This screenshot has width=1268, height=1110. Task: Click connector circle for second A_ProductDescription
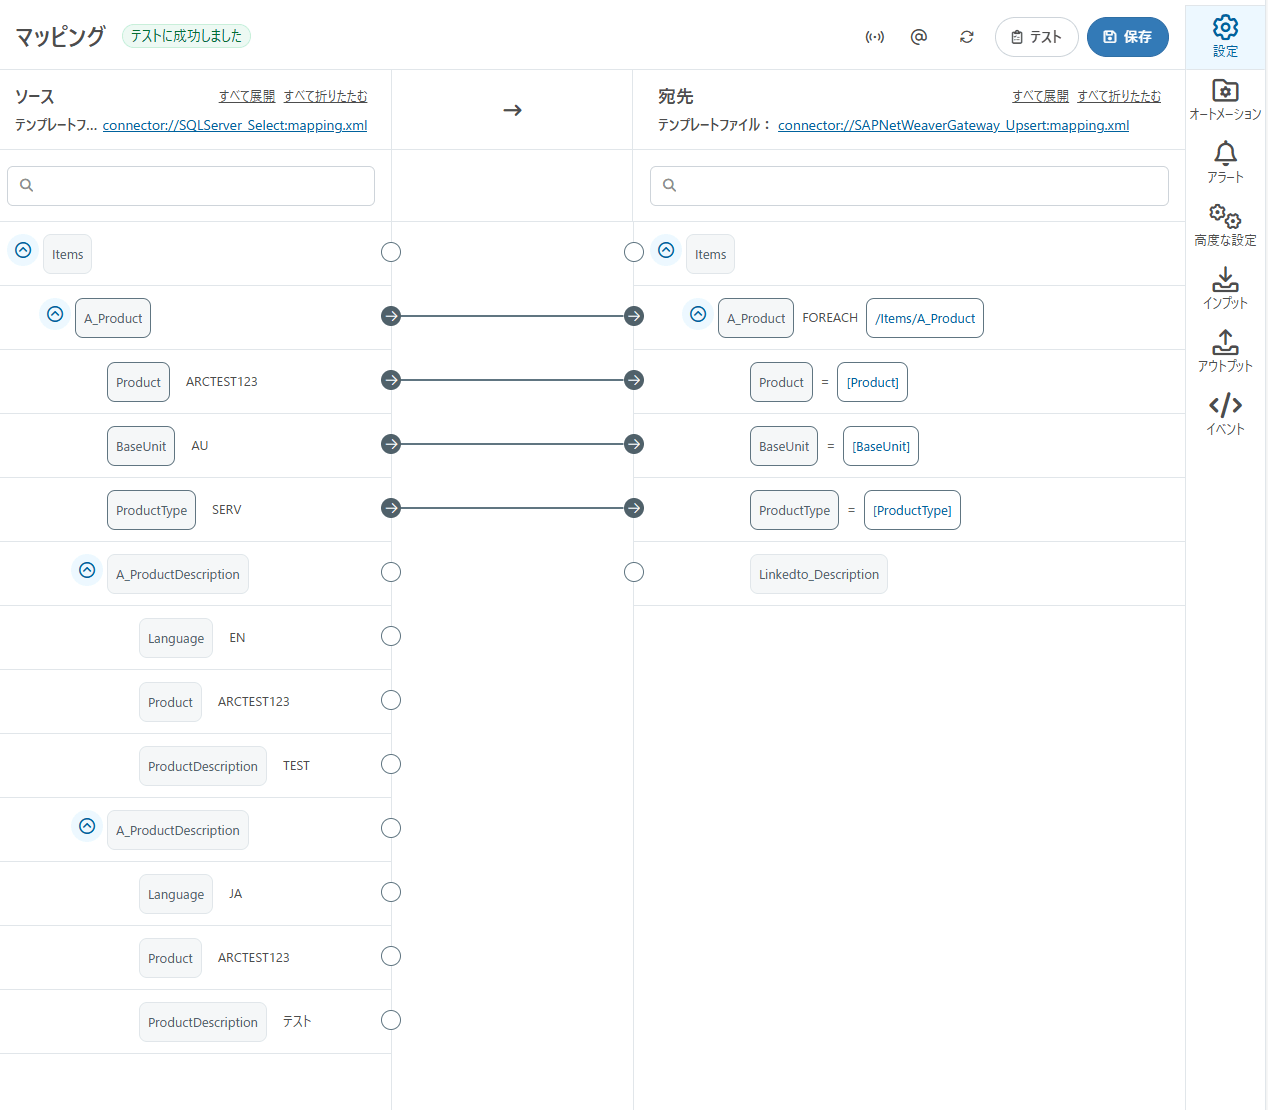tap(391, 828)
